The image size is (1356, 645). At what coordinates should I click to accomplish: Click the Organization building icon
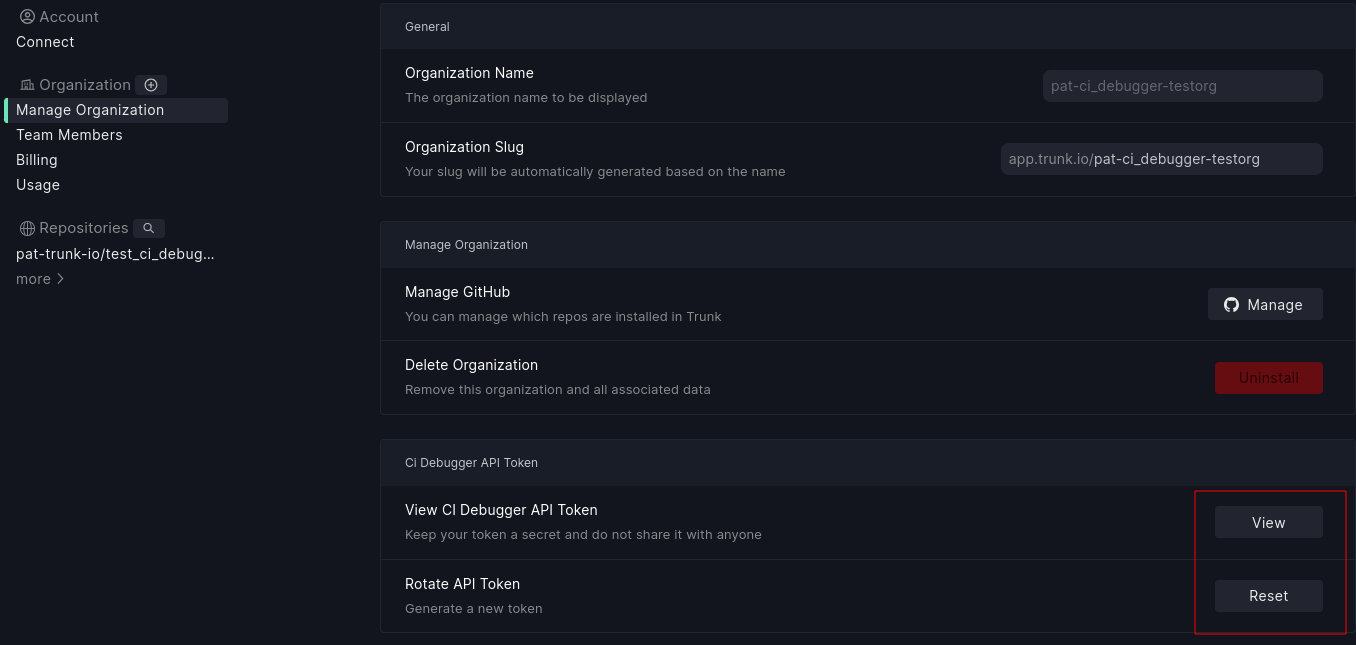coord(27,85)
